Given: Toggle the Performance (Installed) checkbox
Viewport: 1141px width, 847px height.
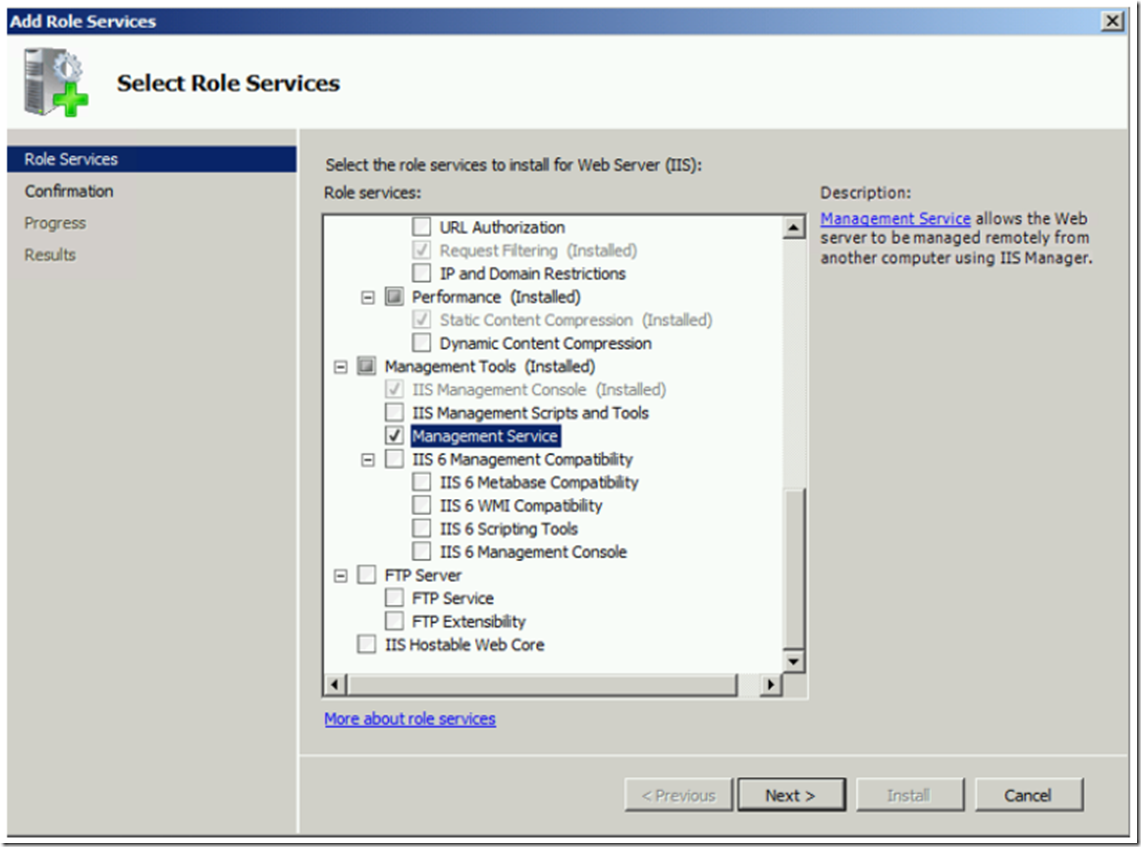Looking at the screenshot, I should pos(394,296).
